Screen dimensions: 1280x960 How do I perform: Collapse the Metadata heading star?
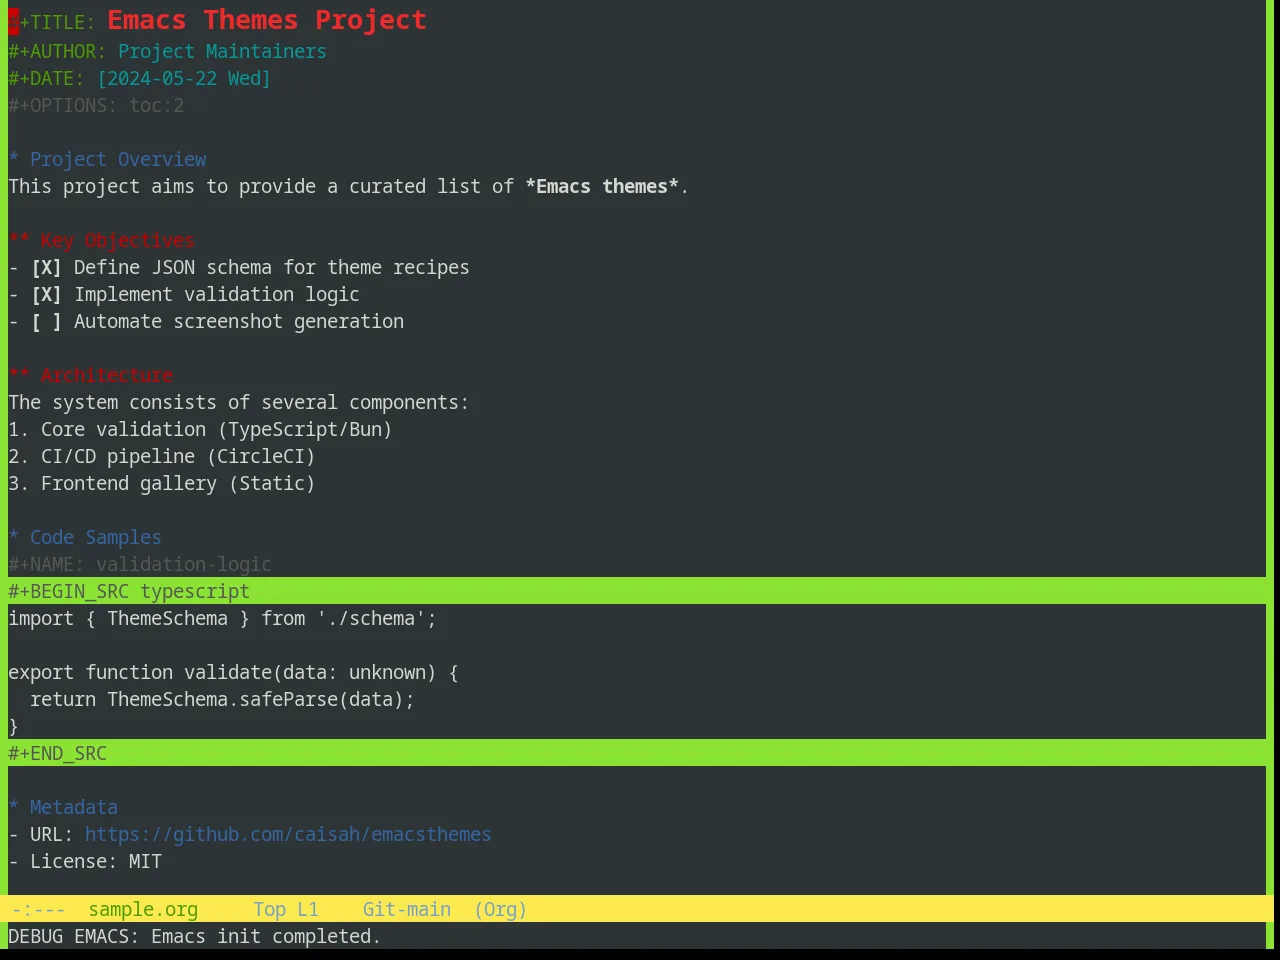pyautogui.click(x=14, y=808)
